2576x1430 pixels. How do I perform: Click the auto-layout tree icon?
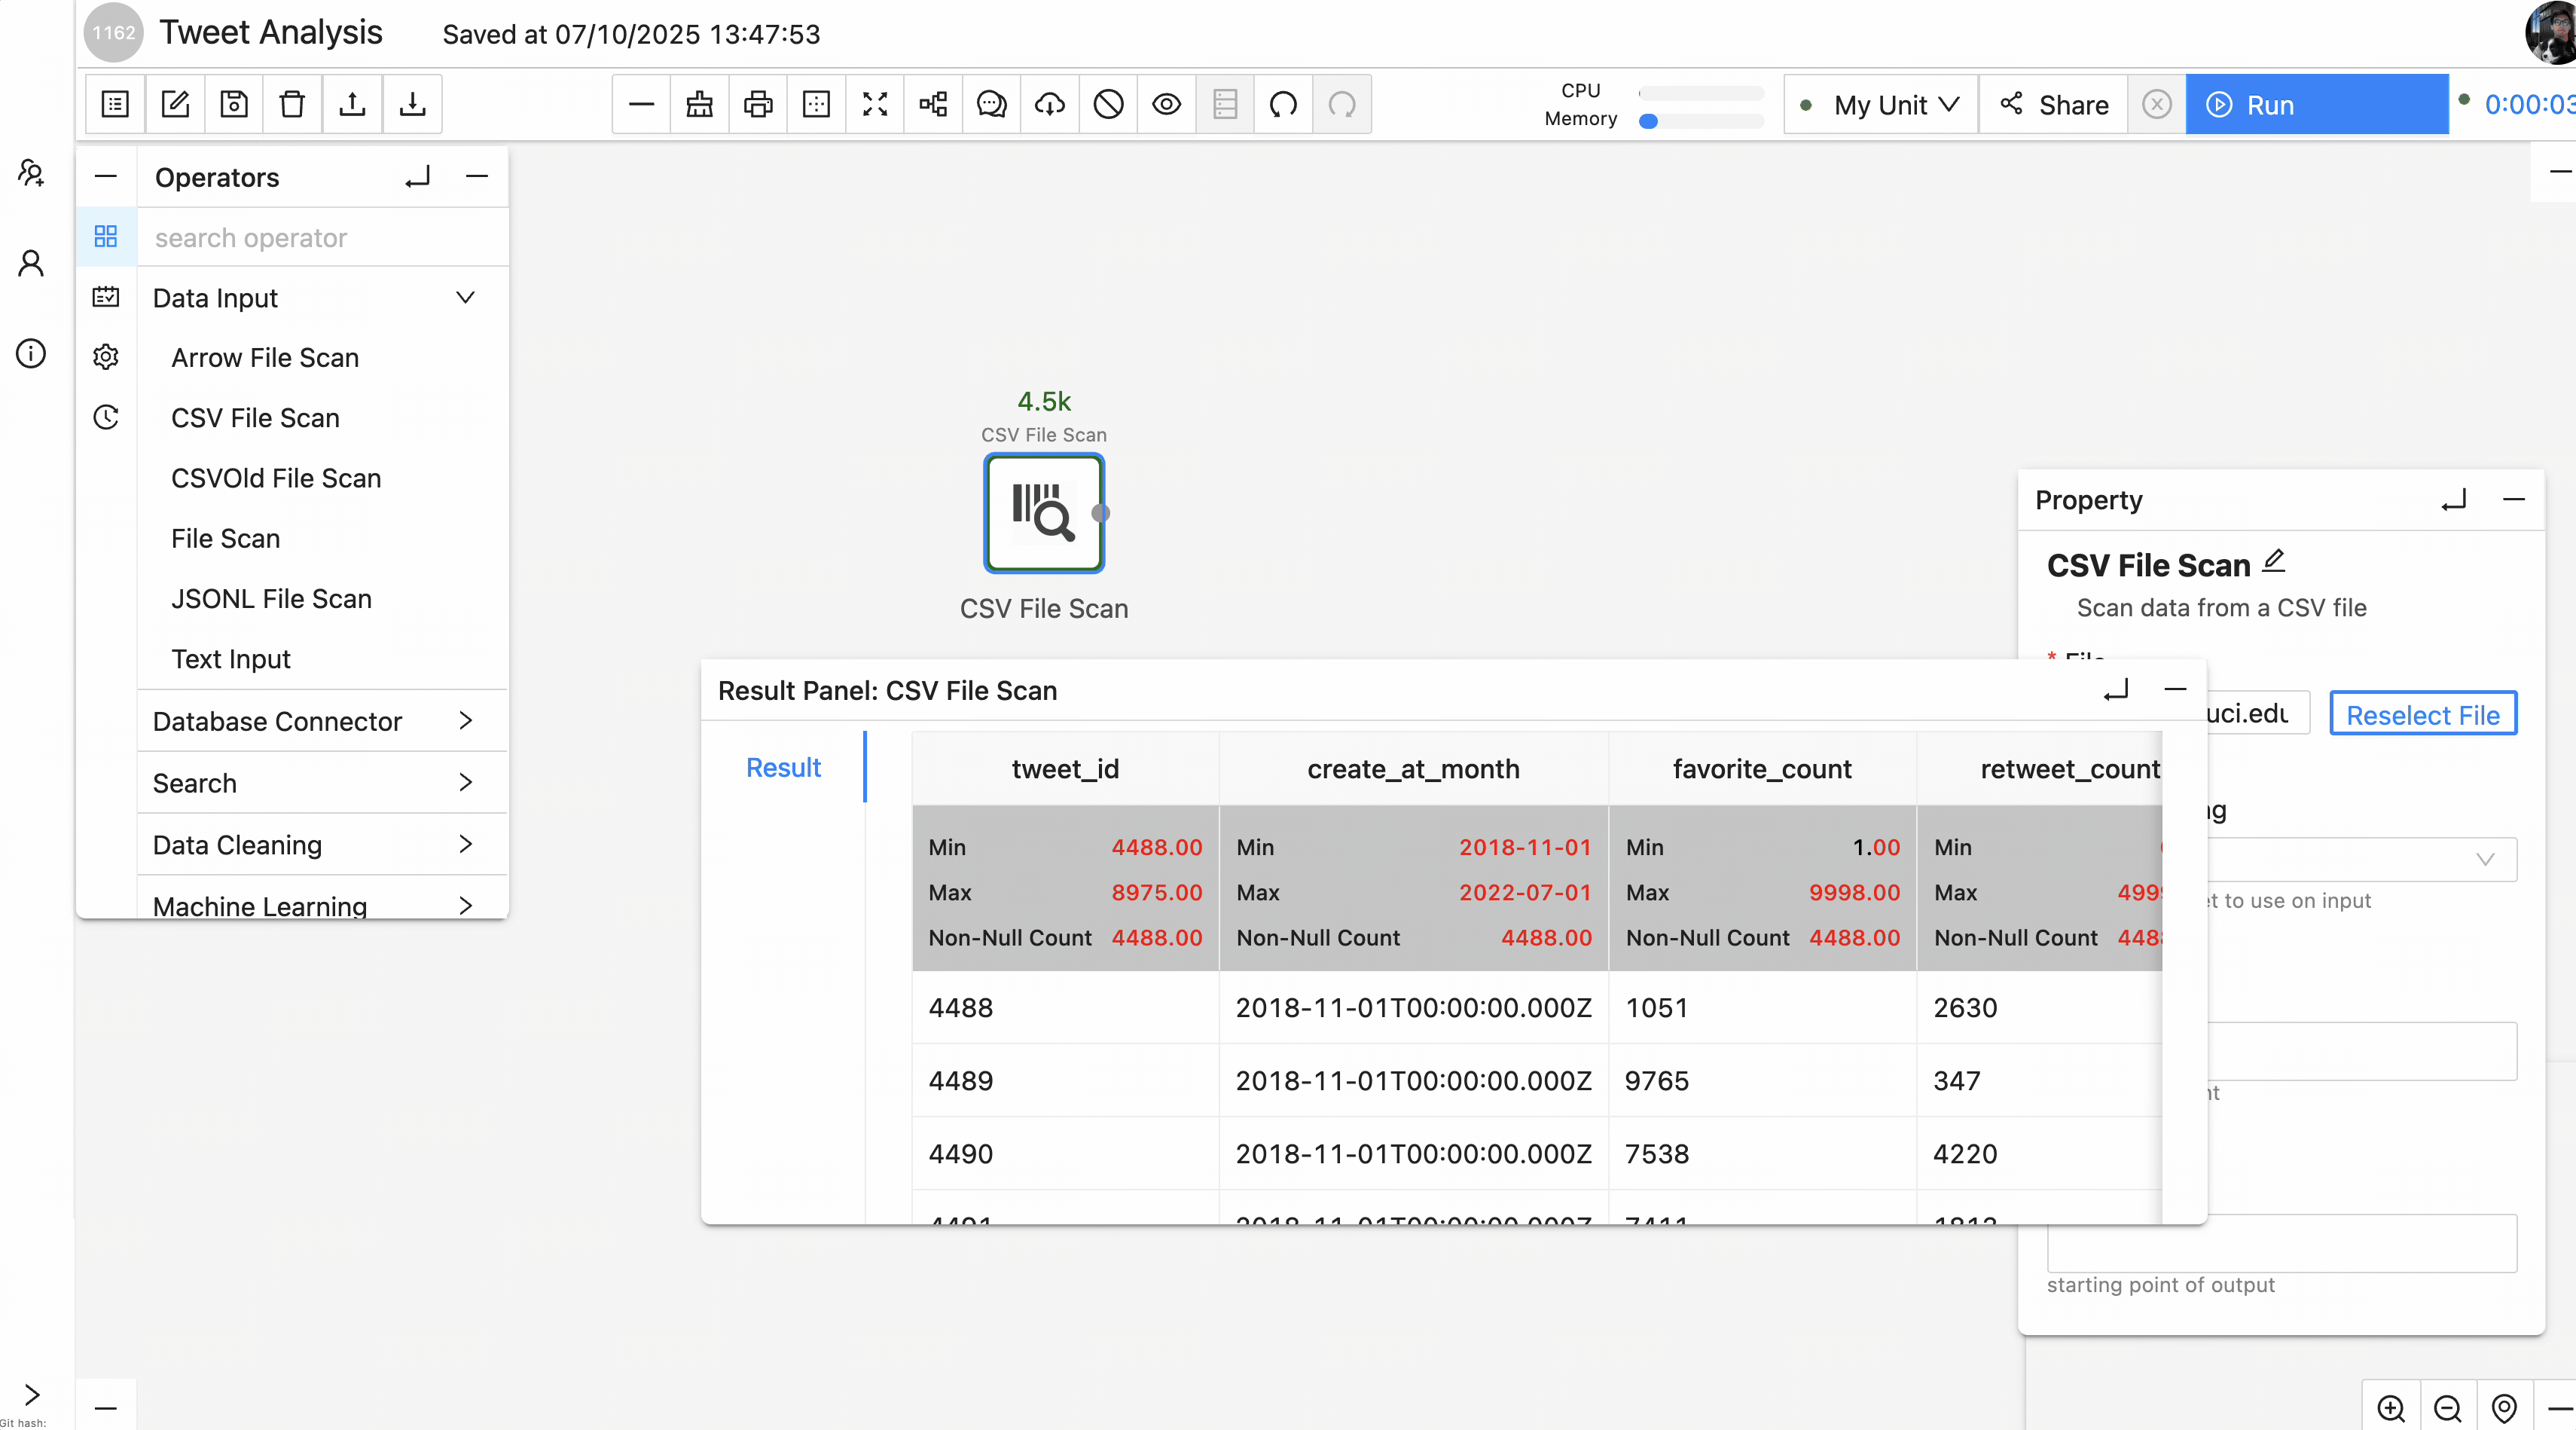[x=933, y=104]
